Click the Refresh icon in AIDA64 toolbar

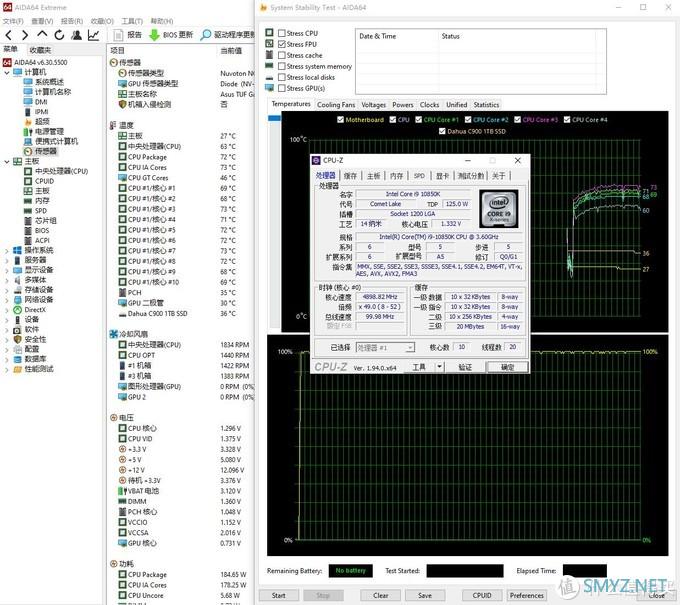coord(59,35)
